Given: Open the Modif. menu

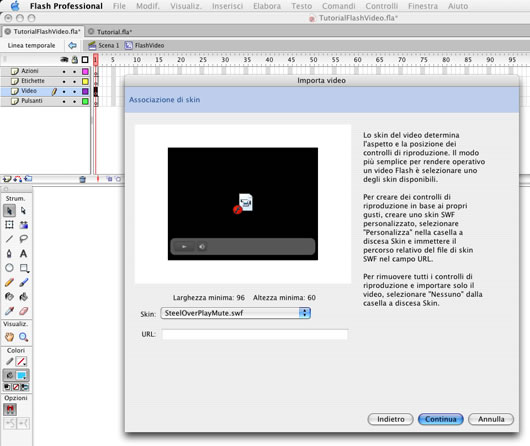Looking at the screenshot, I should pyautogui.click(x=148, y=6).
